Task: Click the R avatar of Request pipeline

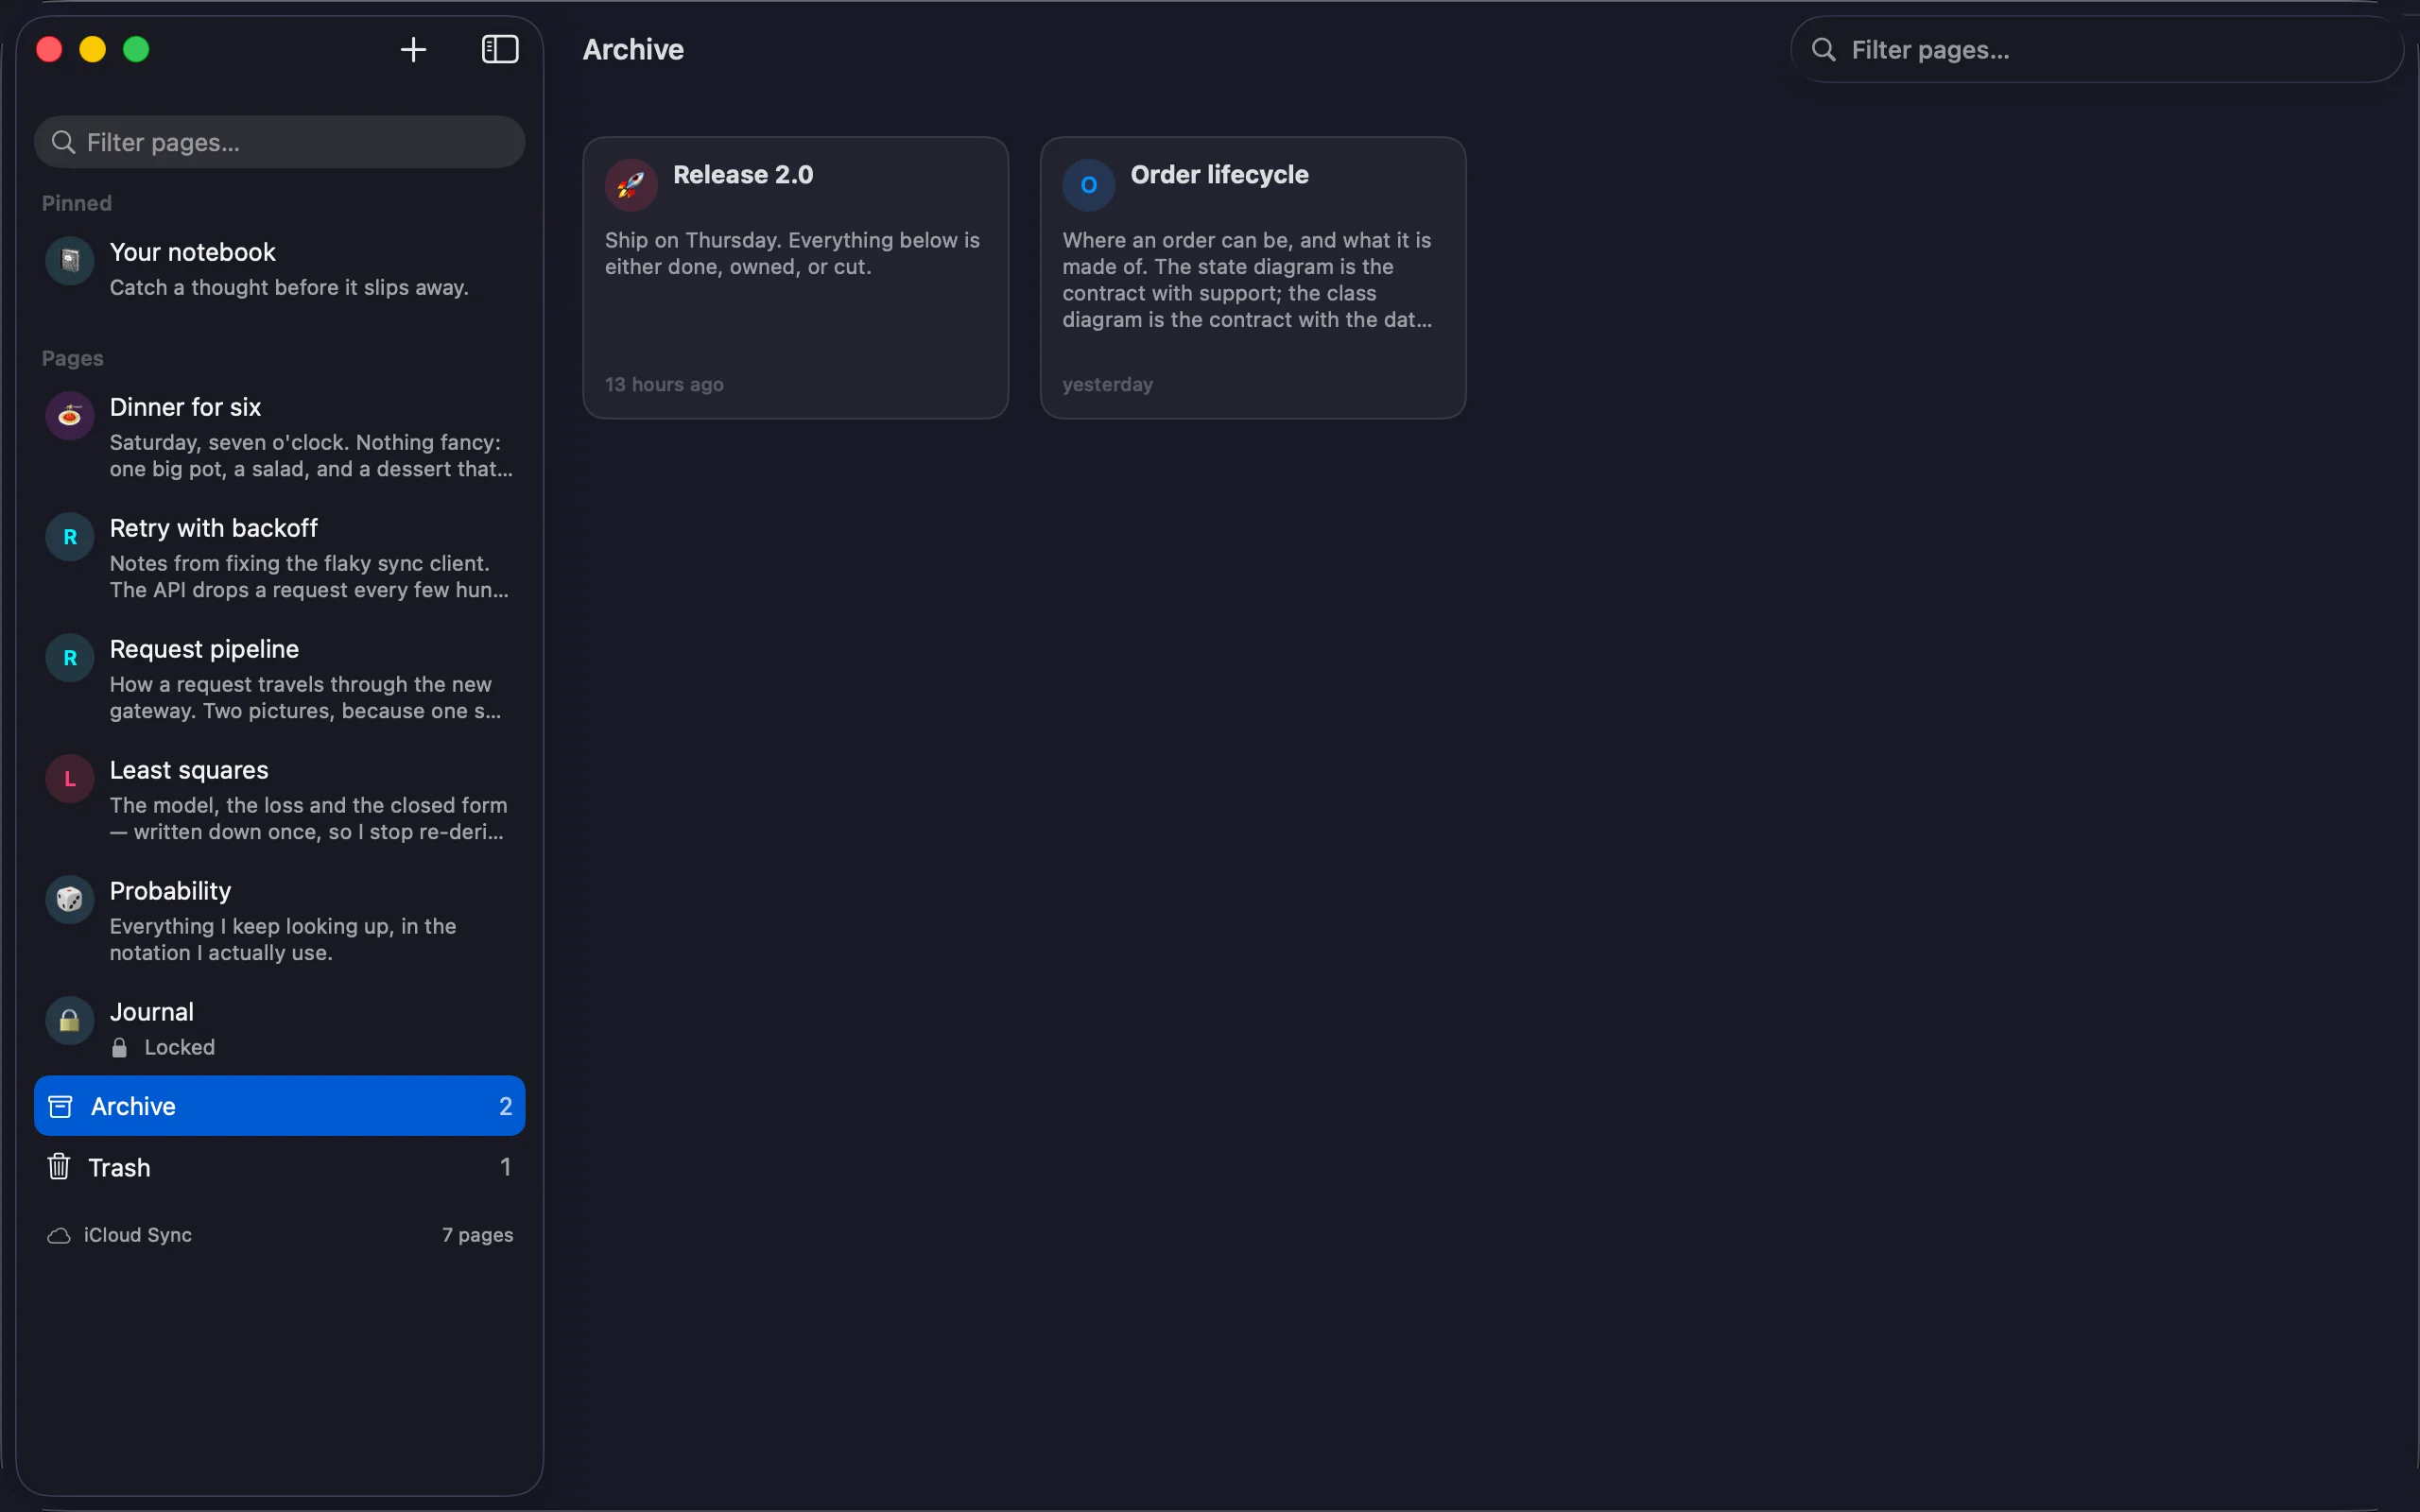Action: [70, 658]
